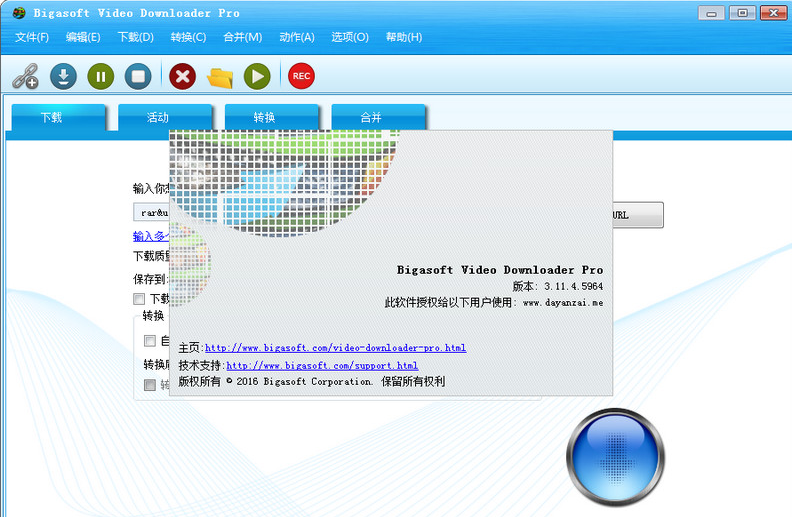Click the about dialog mosaic splash image

(x=284, y=183)
